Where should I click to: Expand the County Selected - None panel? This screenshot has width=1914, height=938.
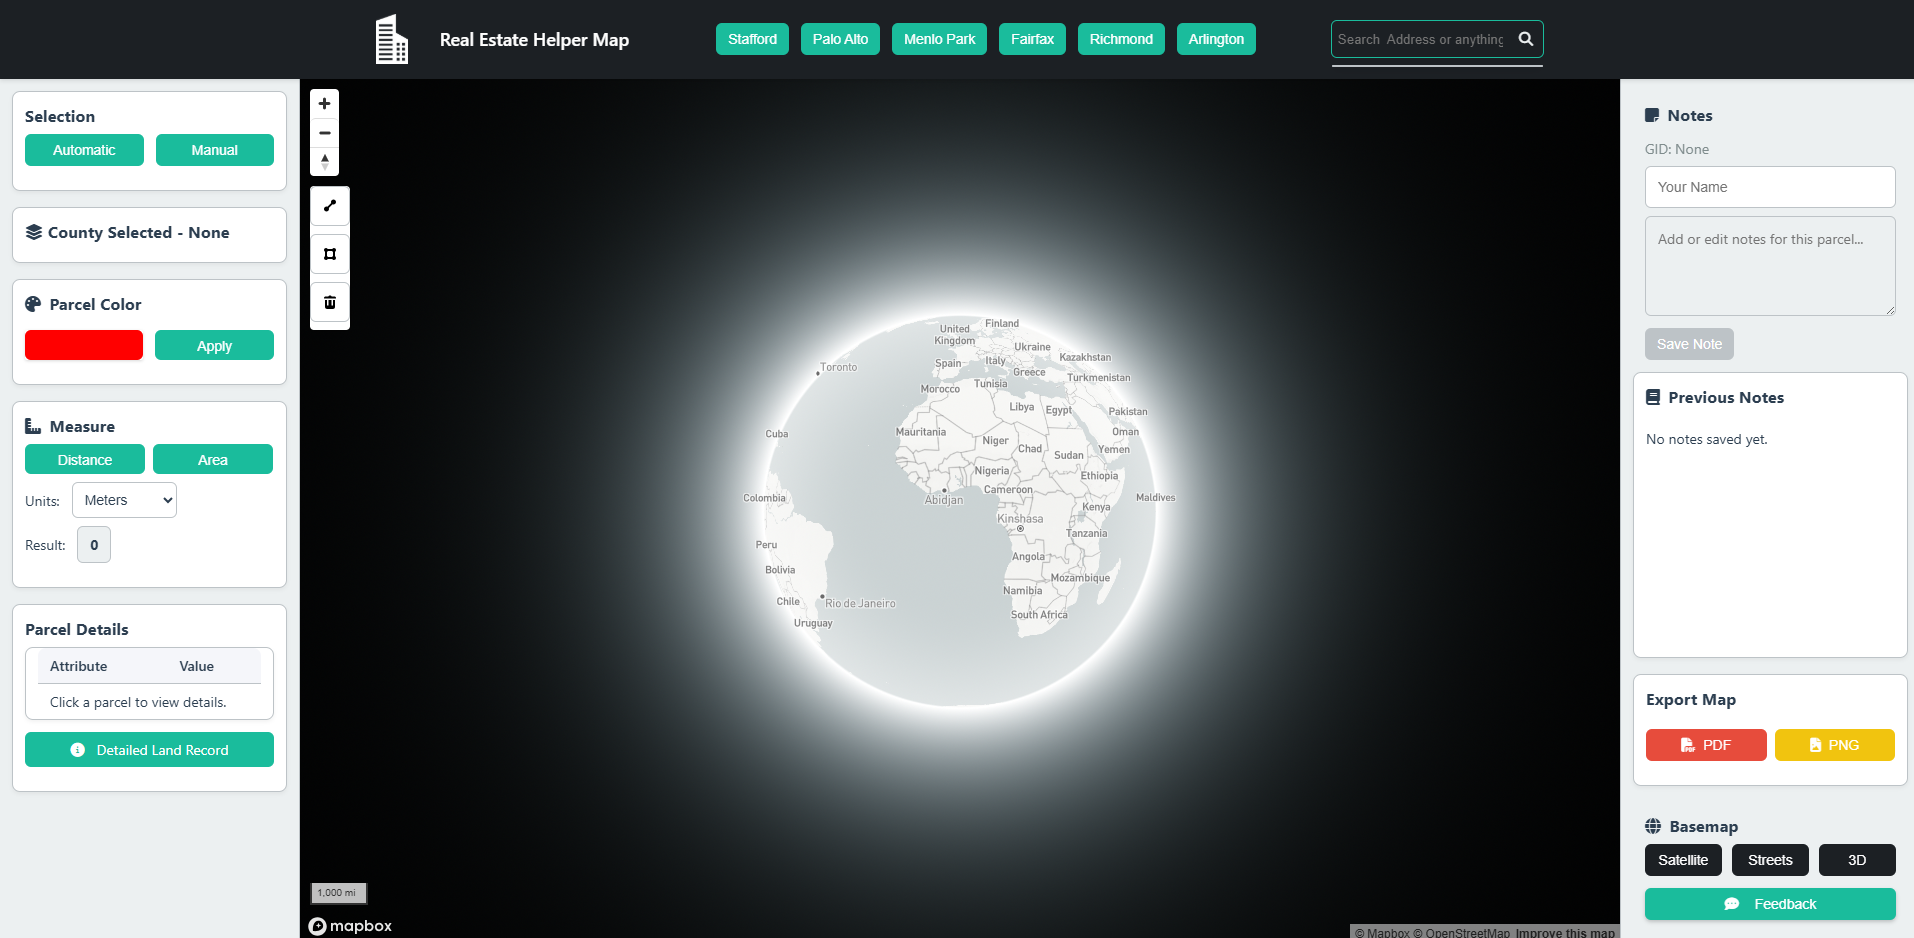pos(148,233)
